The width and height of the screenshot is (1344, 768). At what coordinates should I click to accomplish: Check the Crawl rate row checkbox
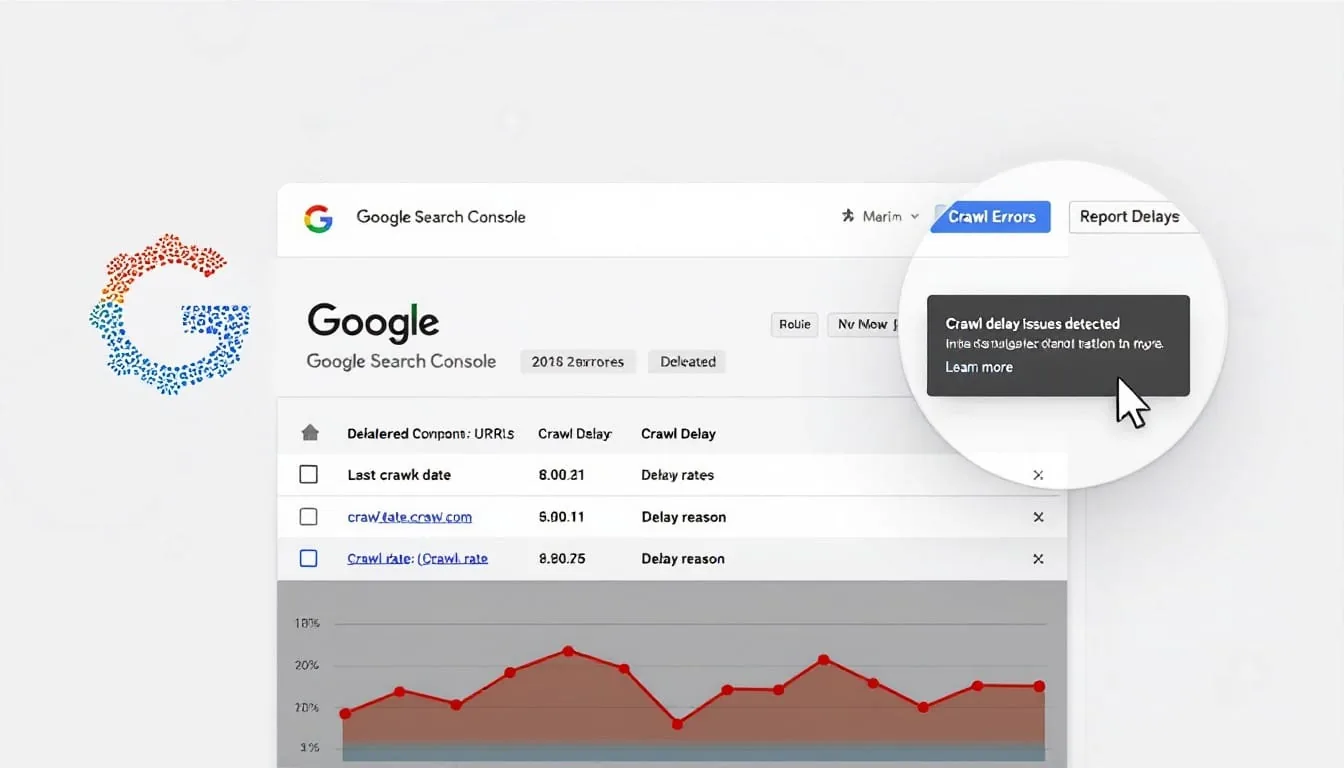coord(309,559)
